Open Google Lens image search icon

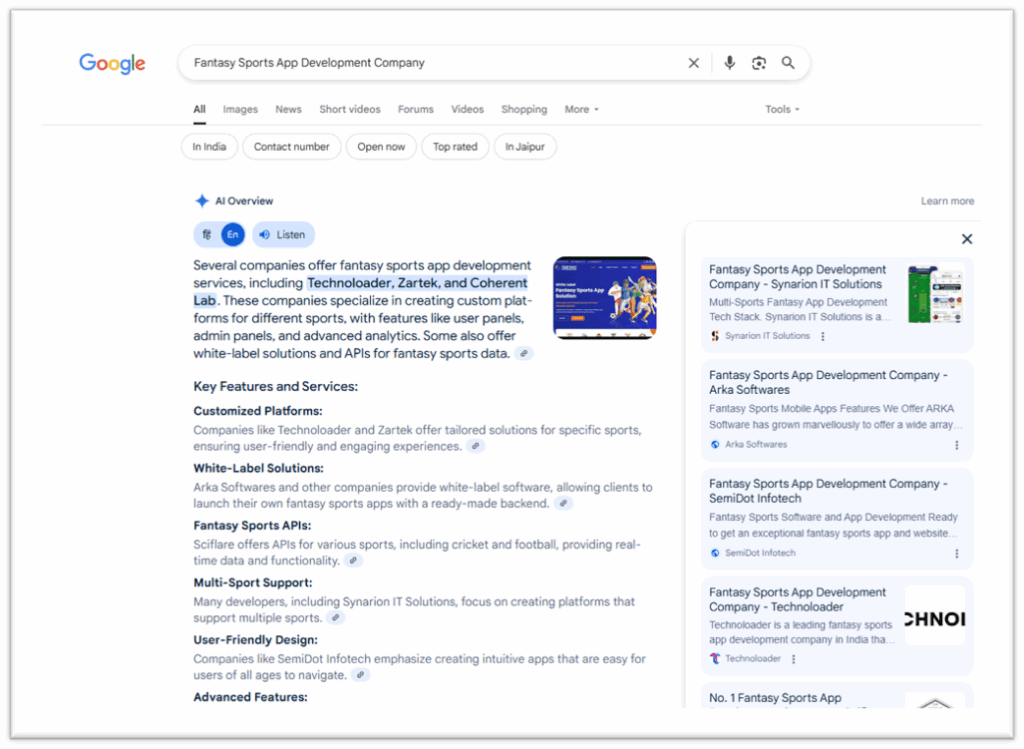759,63
